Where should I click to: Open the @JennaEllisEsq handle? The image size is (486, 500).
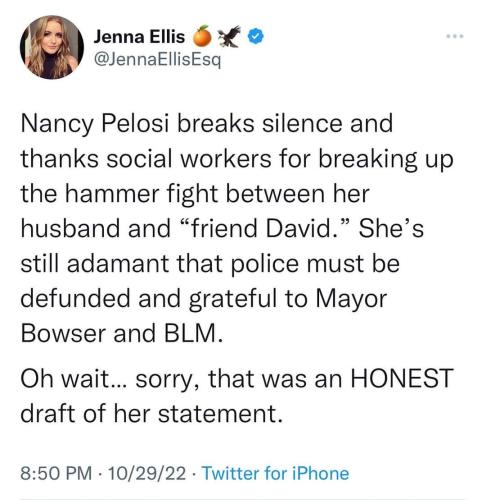[x=157, y=60]
